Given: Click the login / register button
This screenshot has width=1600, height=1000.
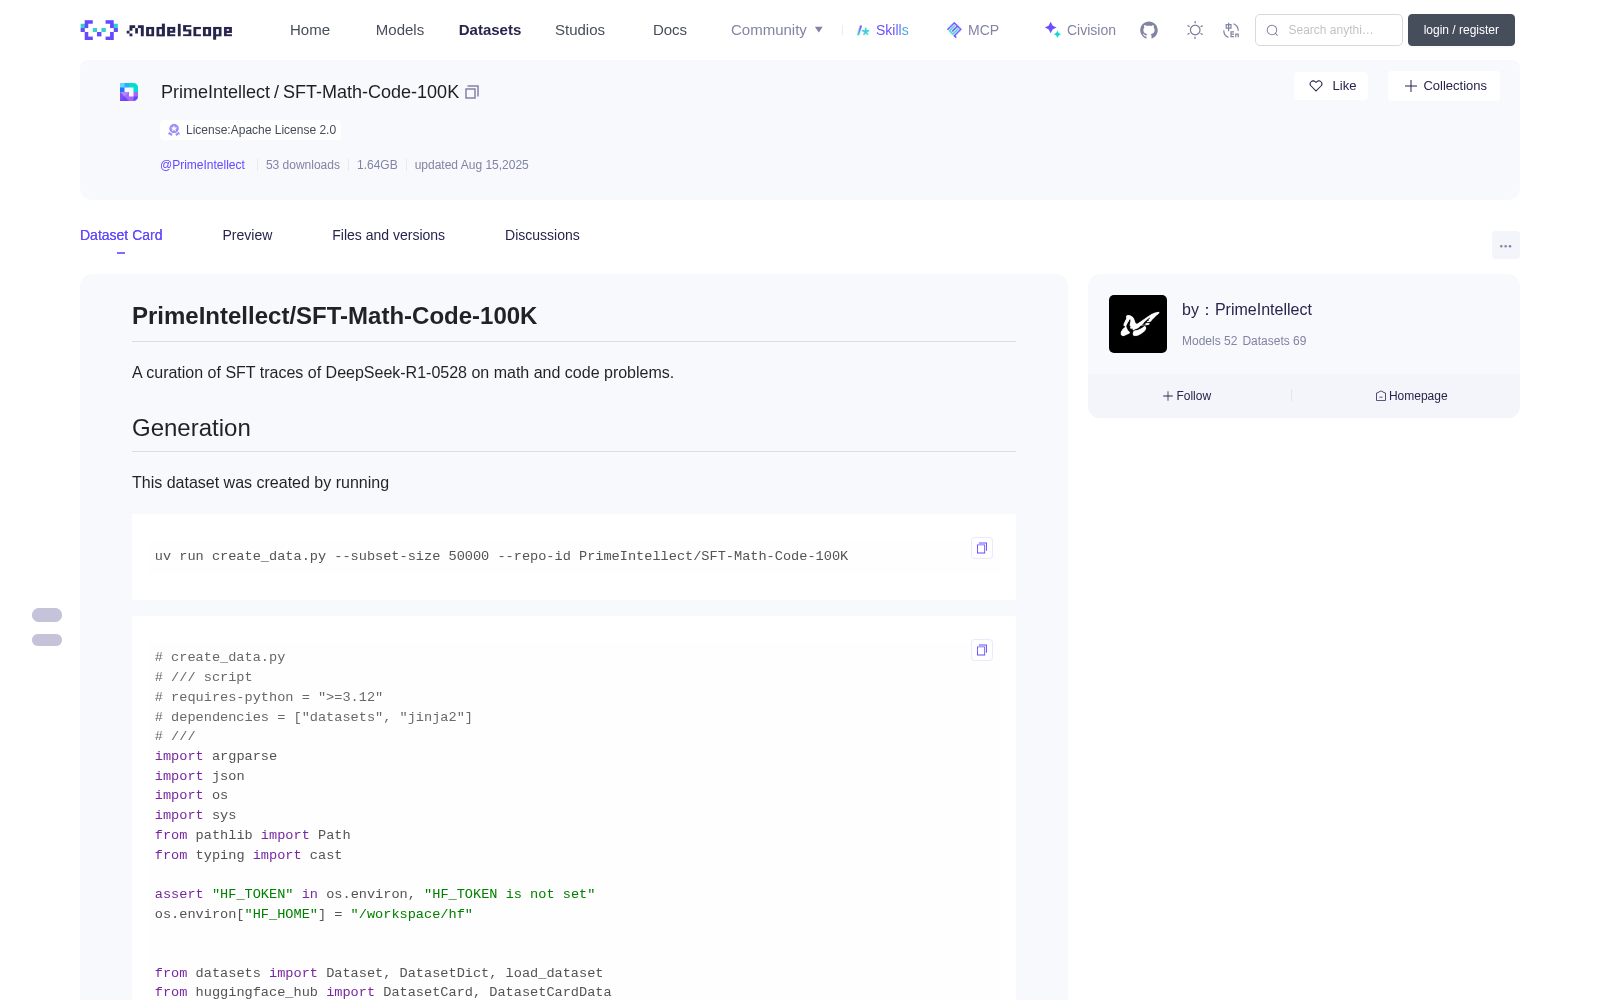Looking at the screenshot, I should [x=1461, y=30].
